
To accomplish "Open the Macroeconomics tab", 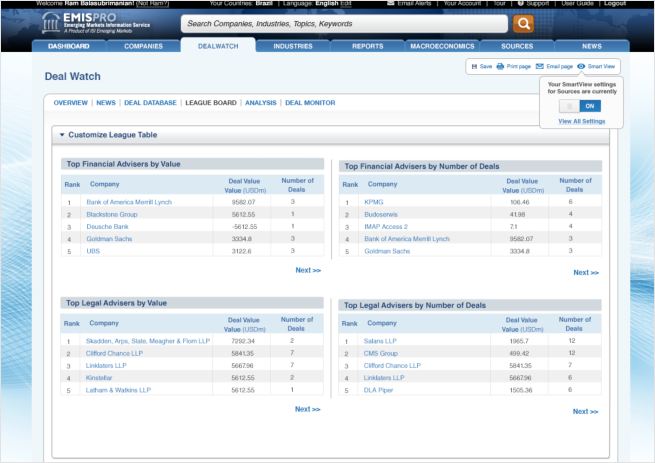I will pos(442,46).
